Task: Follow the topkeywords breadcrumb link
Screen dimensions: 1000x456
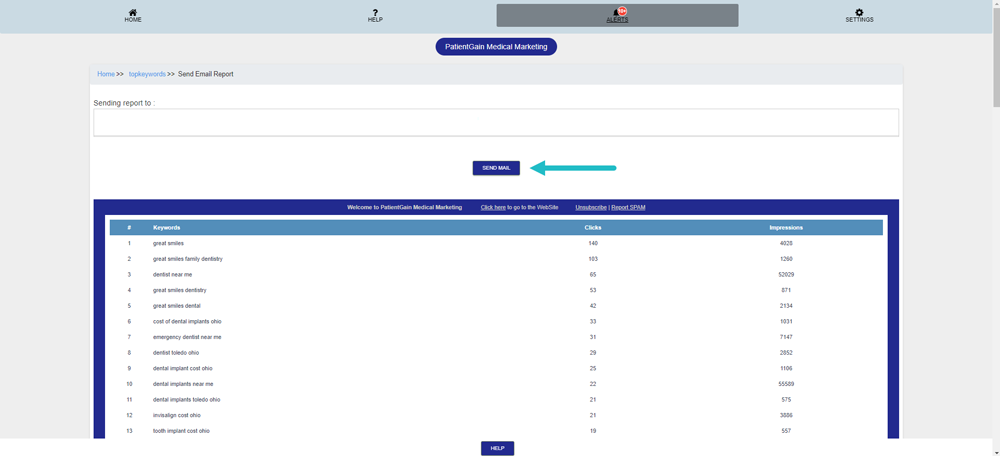Action: pyautogui.click(x=147, y=74)
